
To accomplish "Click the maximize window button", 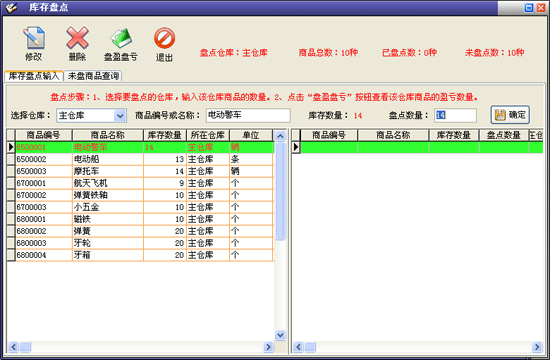I will pos(529,8).
